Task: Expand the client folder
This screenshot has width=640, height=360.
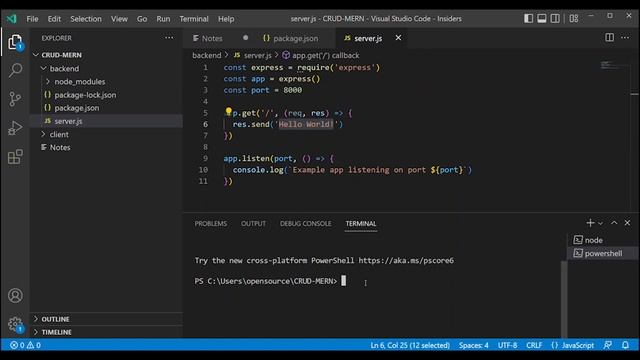Action: pyautogui.click(x=44, y=134)
